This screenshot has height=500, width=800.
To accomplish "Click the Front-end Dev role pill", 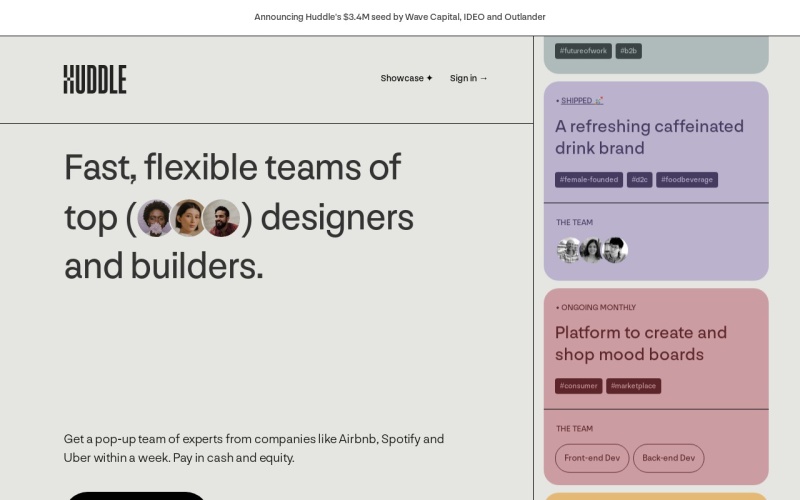I will pyautogui.click(x=592, y=458).
